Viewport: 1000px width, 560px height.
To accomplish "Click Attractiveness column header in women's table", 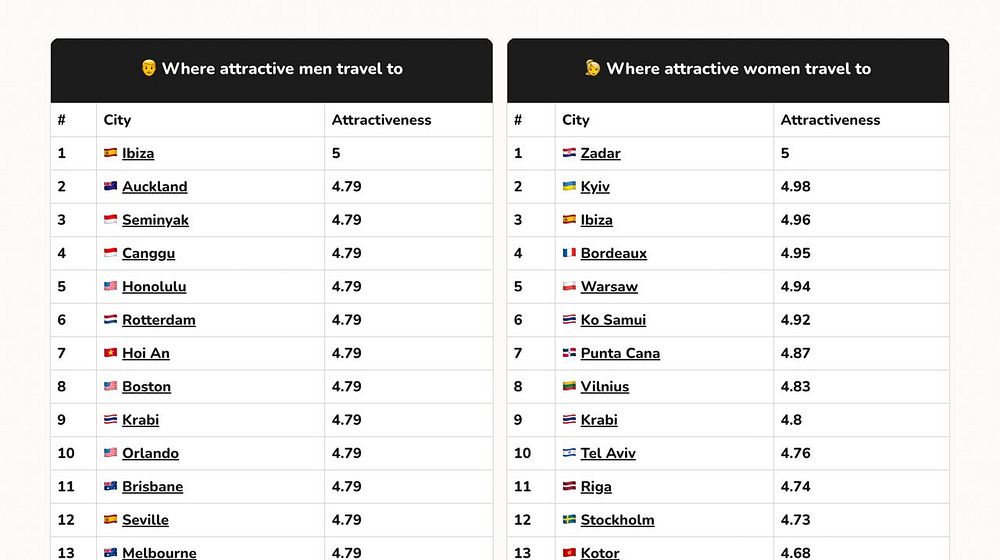I will pos(830,120).
